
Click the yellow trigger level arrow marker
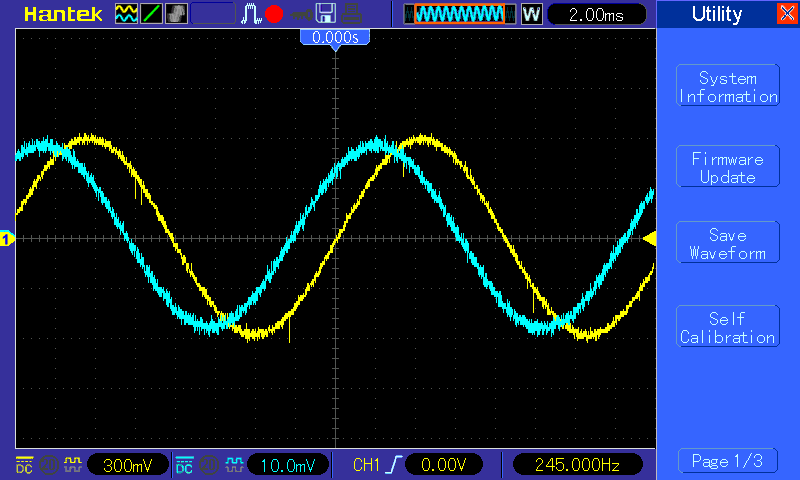tap(649, 238)
